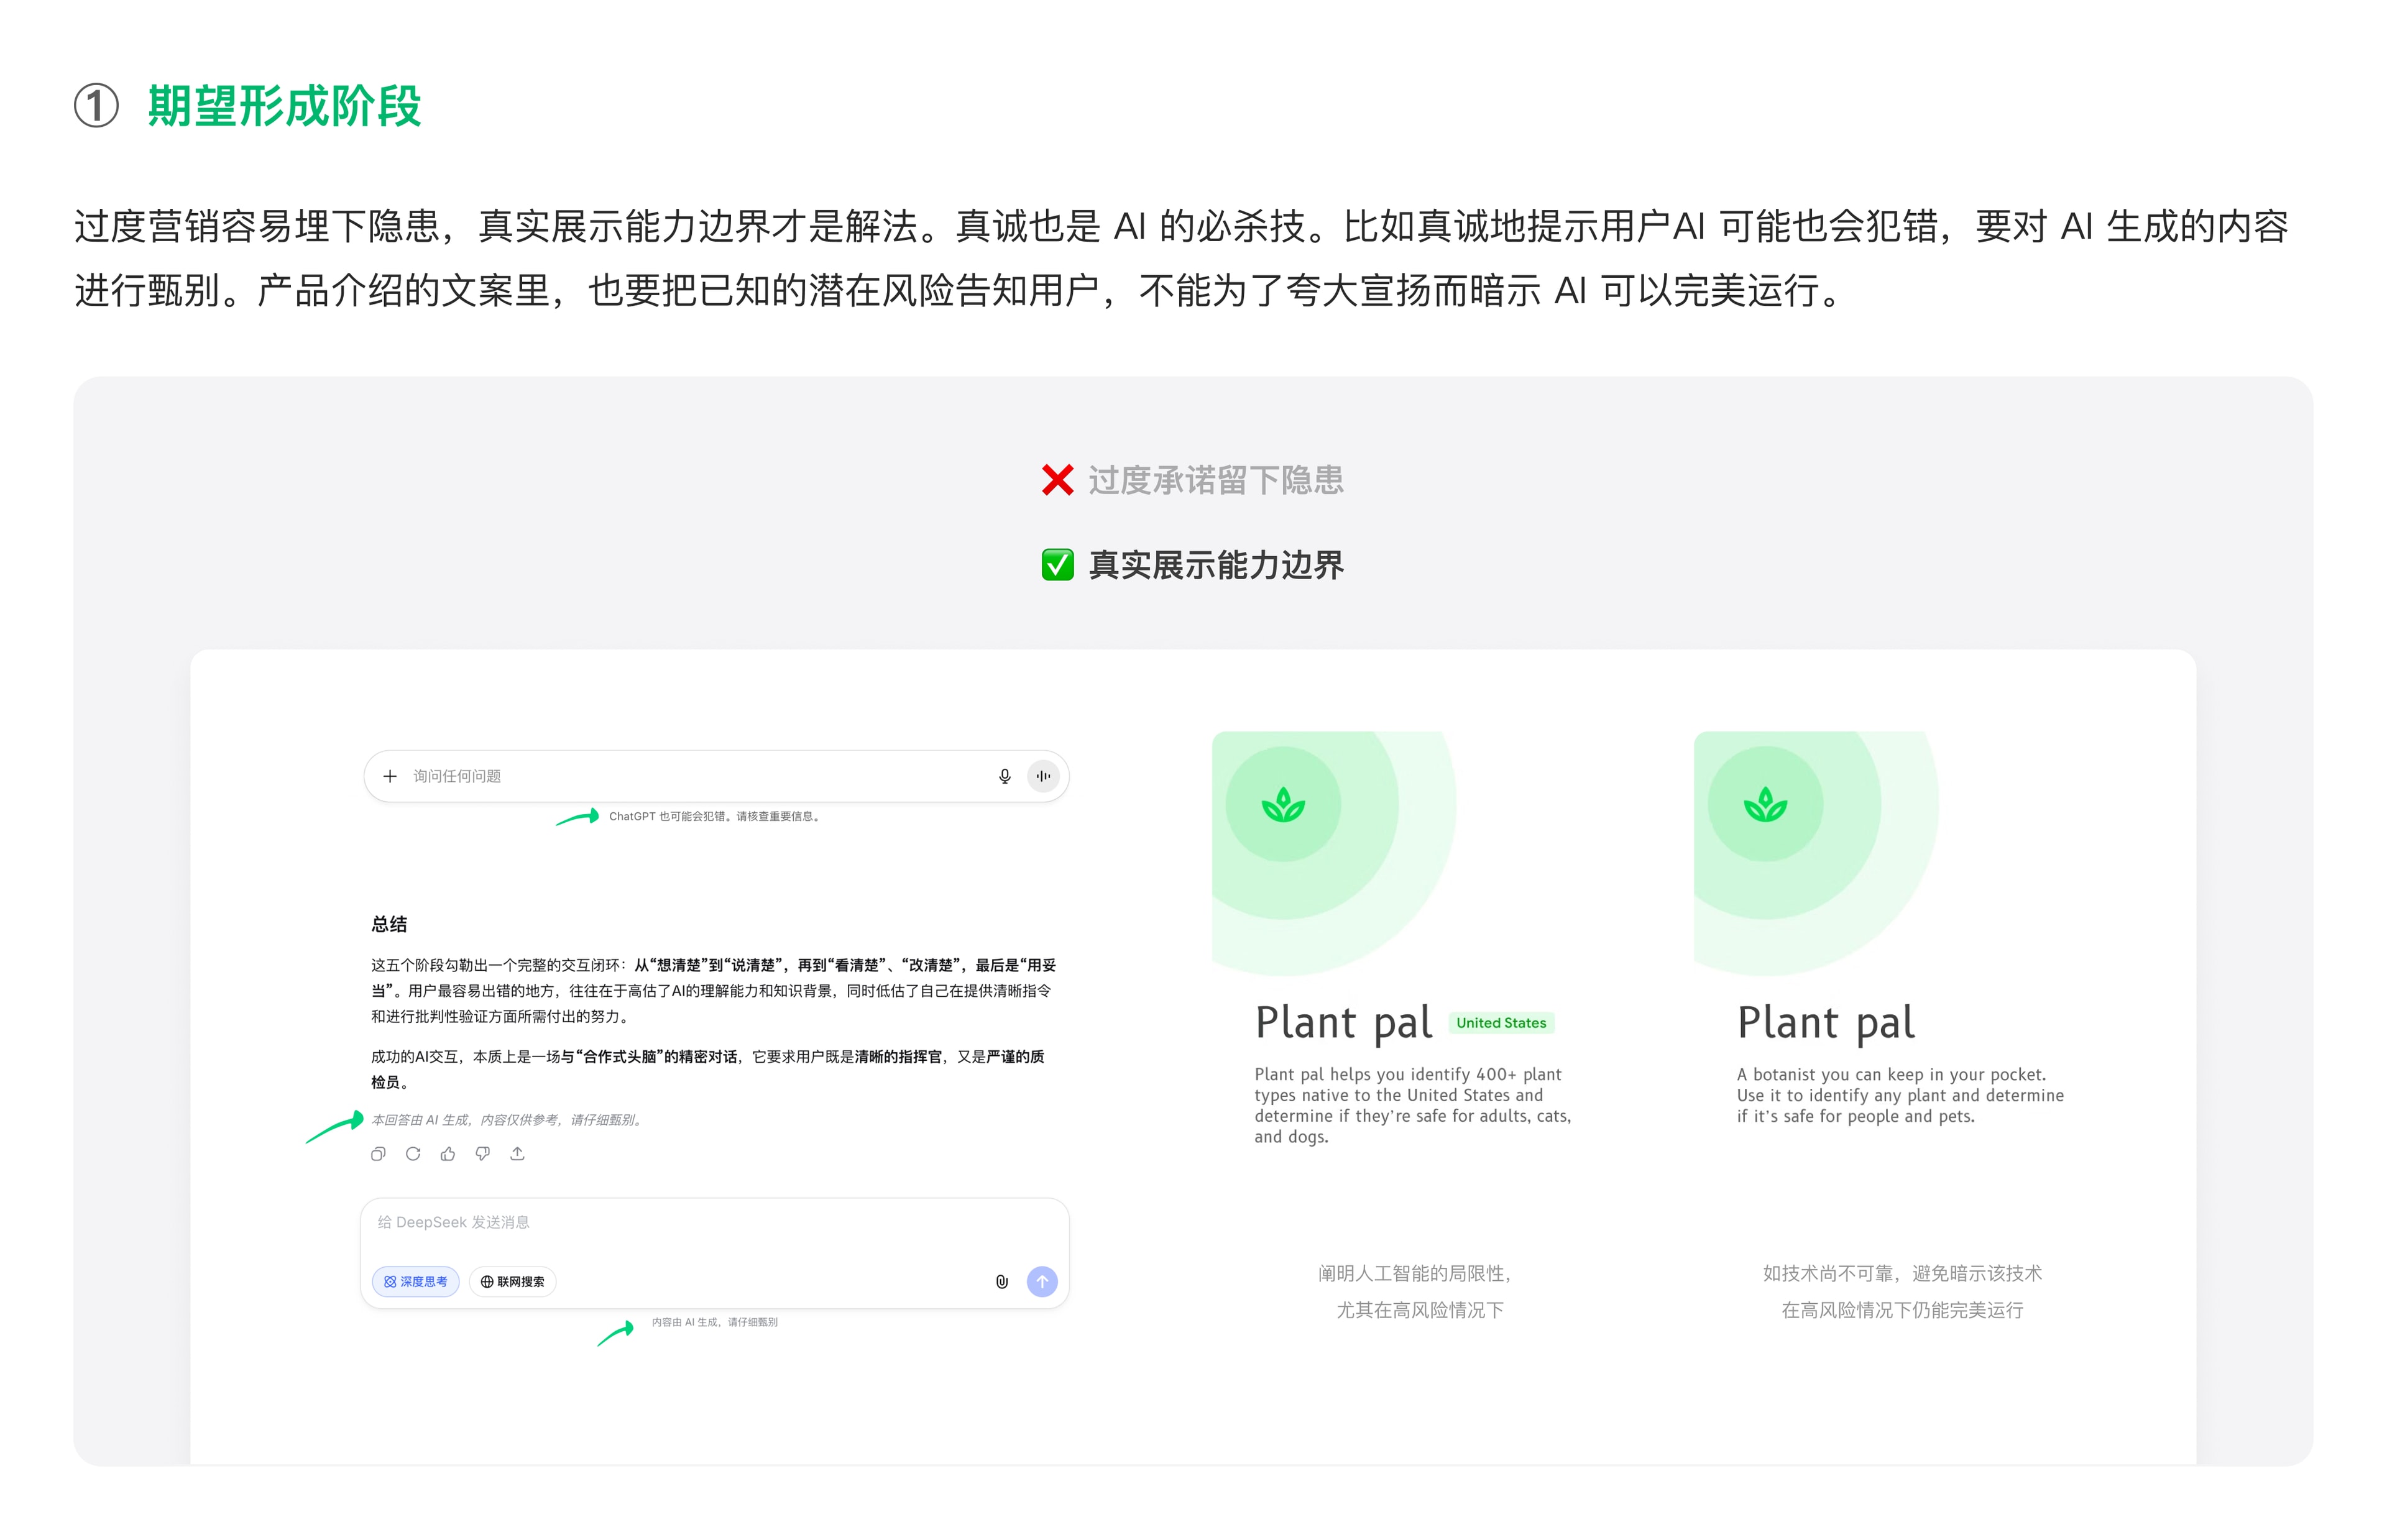Focus the 询问任何问题 input field

[716, 776]
